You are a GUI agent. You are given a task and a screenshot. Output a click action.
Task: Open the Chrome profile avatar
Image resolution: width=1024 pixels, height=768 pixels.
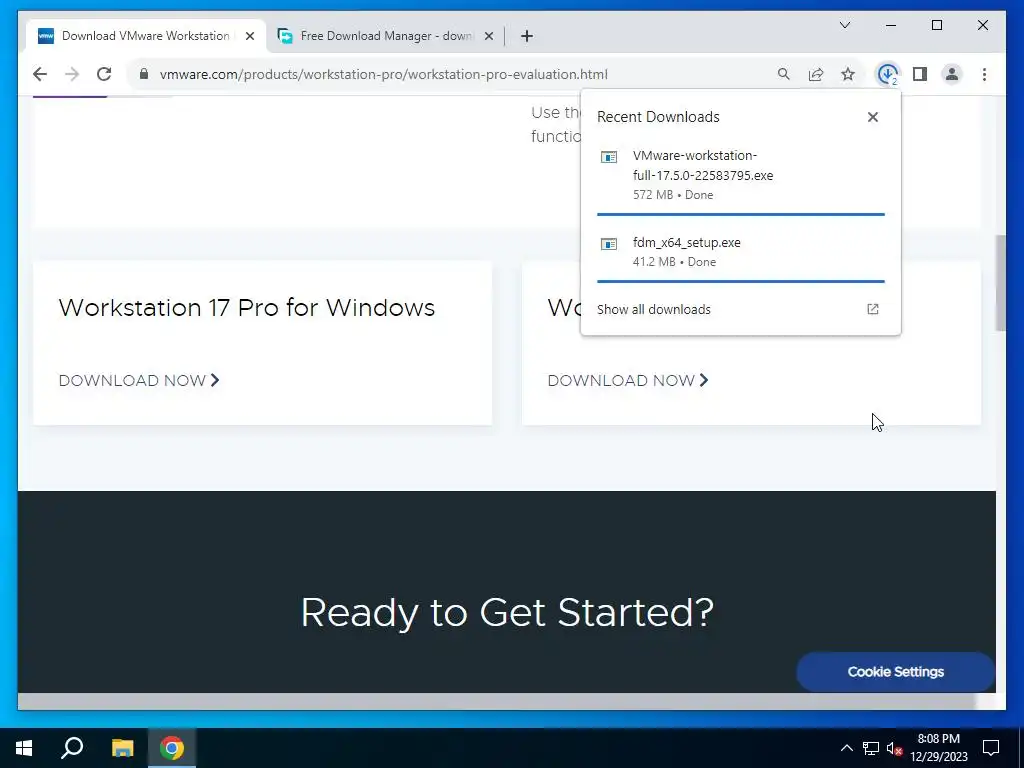coord(952,74)
